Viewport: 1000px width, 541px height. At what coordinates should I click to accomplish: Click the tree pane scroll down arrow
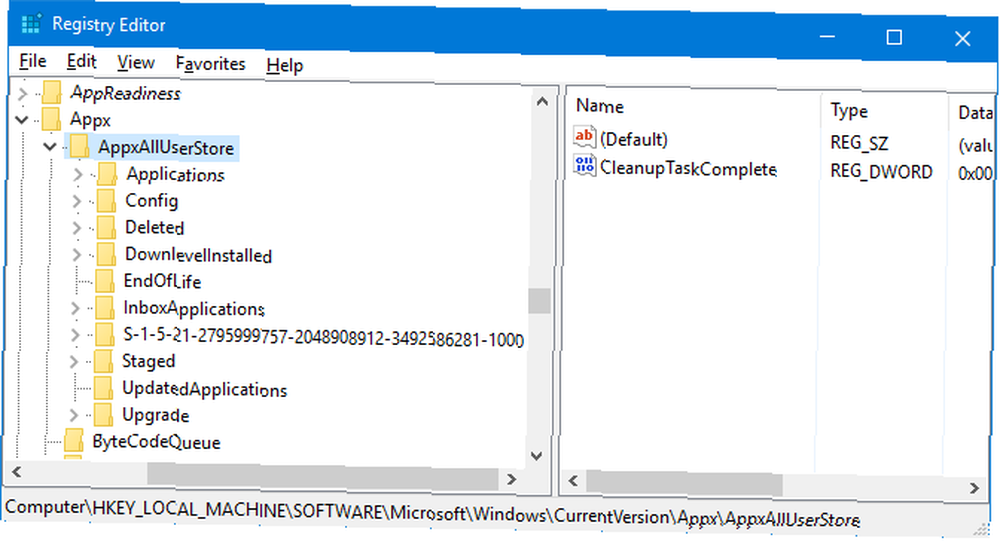[x=536, y=456]
